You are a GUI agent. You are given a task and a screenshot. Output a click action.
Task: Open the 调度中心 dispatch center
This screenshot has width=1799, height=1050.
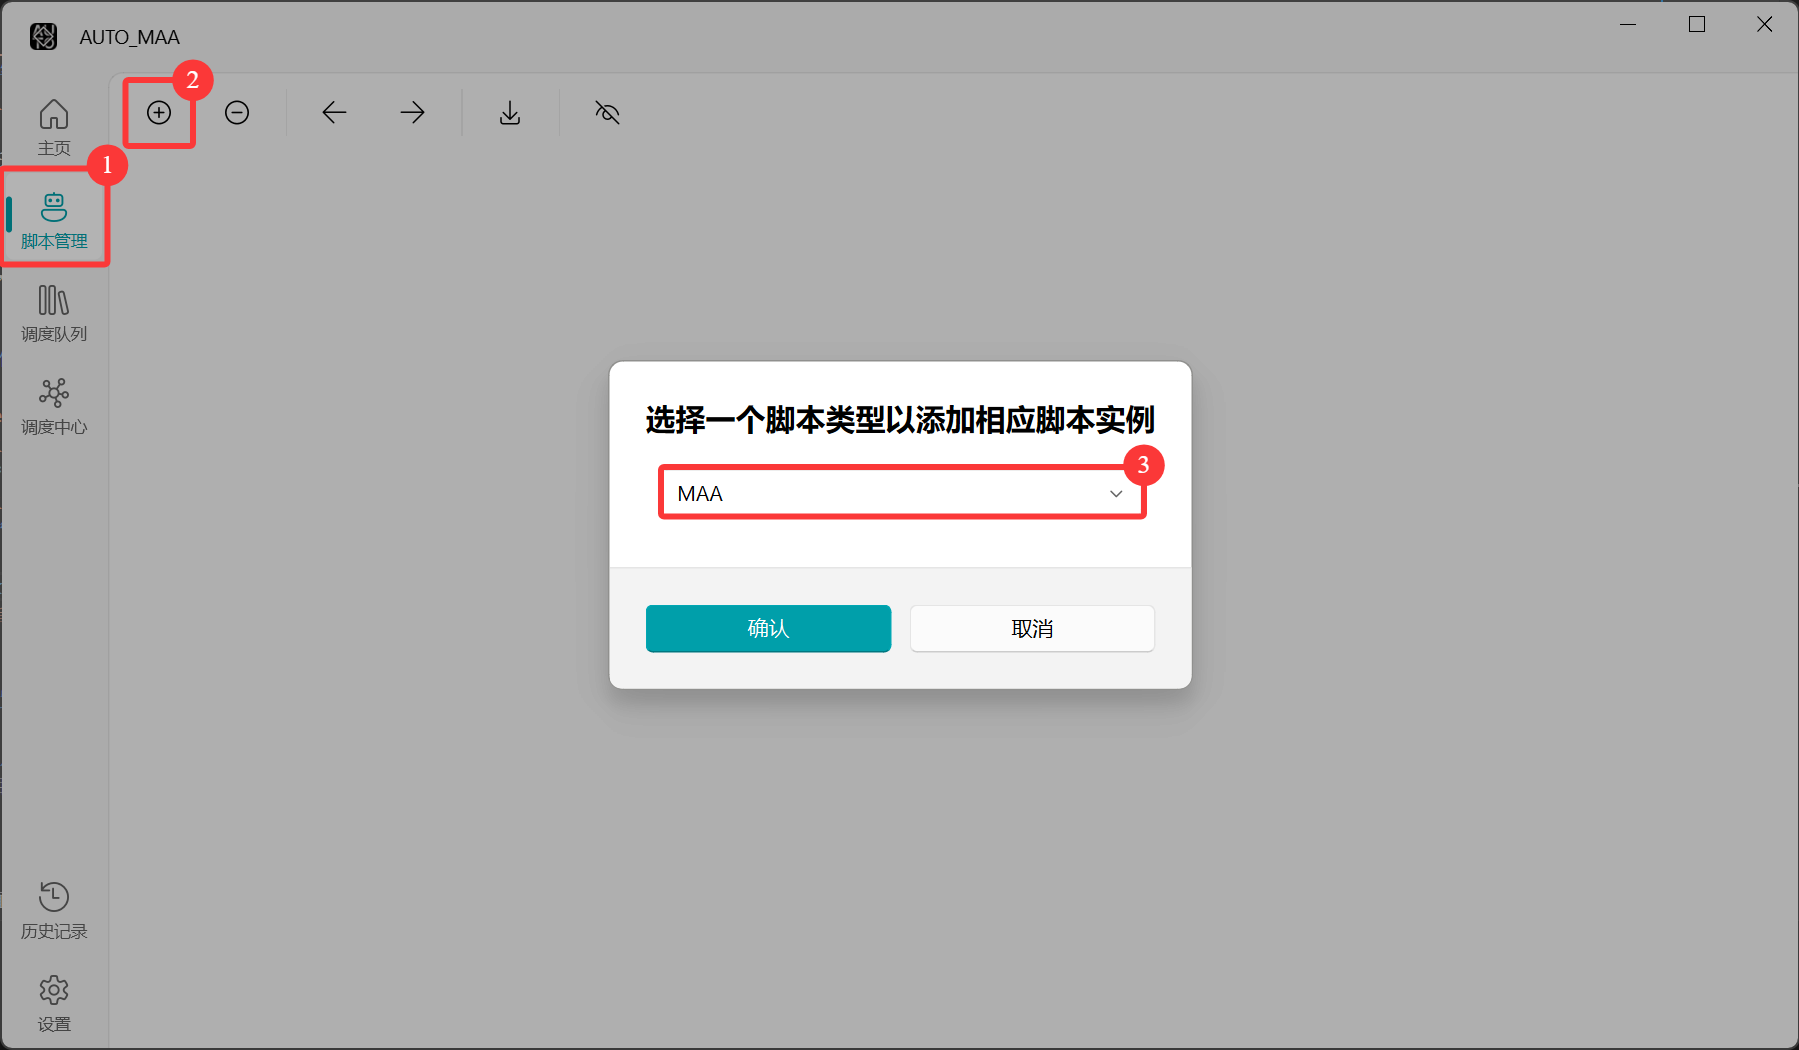pos(54,406)
